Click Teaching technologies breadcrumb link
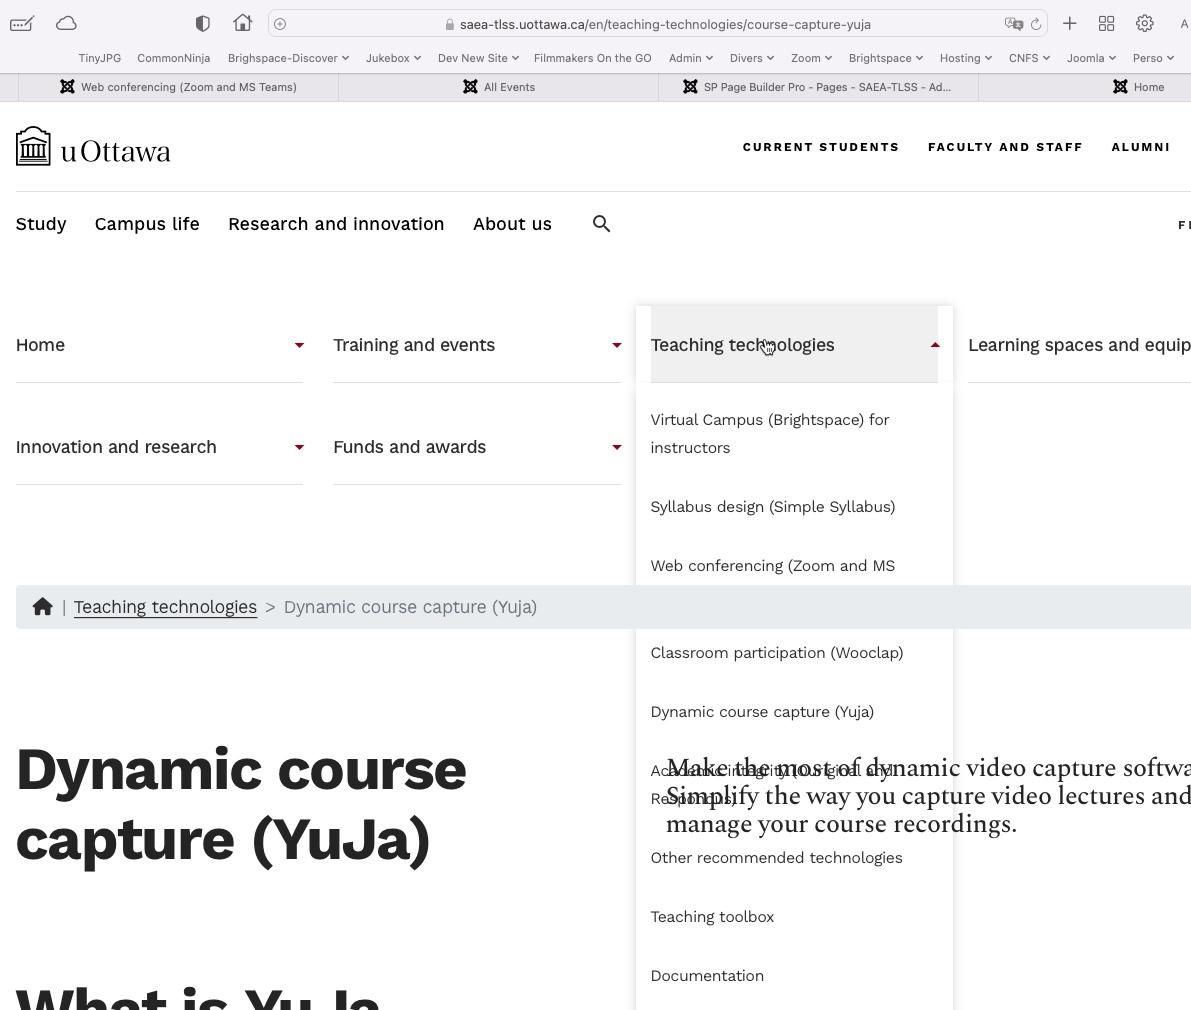Image resolution: width=1191 pixels, height=1010 pixels. coord(165,607)
